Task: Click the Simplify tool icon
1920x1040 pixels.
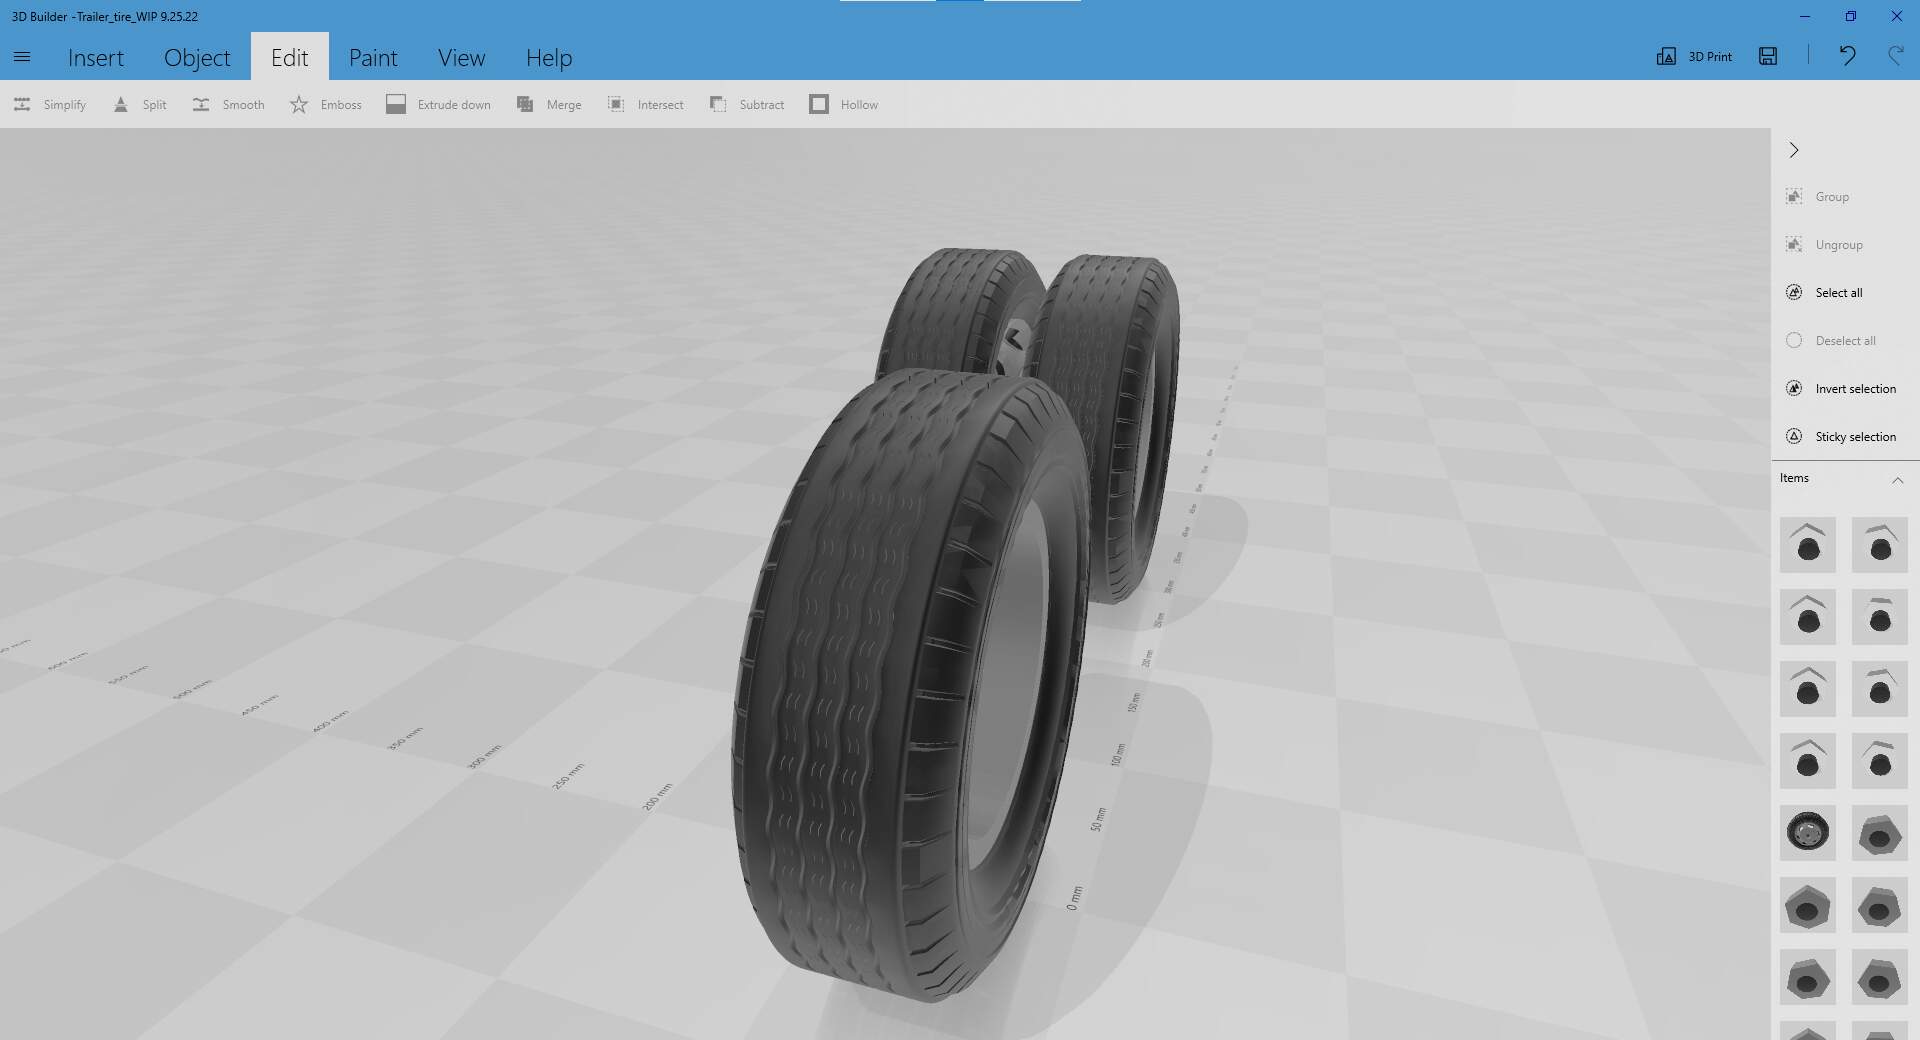Action: click(22, 105)
